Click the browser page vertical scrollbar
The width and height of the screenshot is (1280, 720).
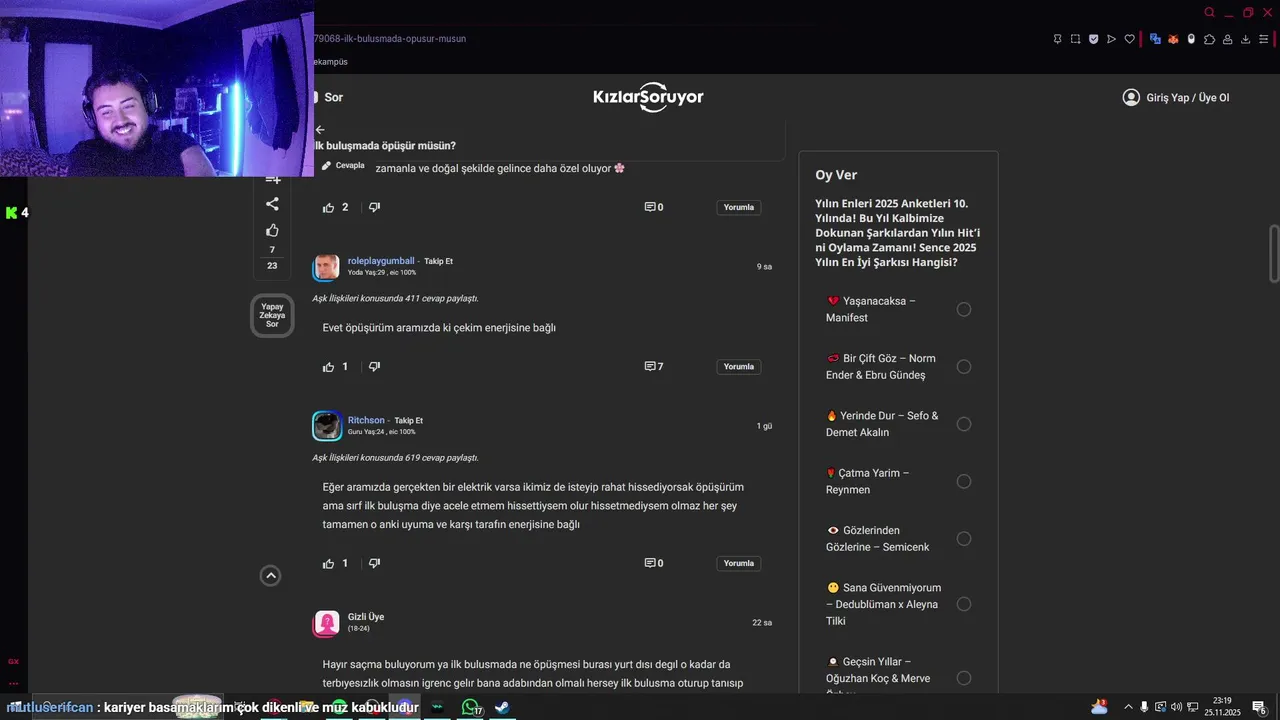pos(1274,255)
